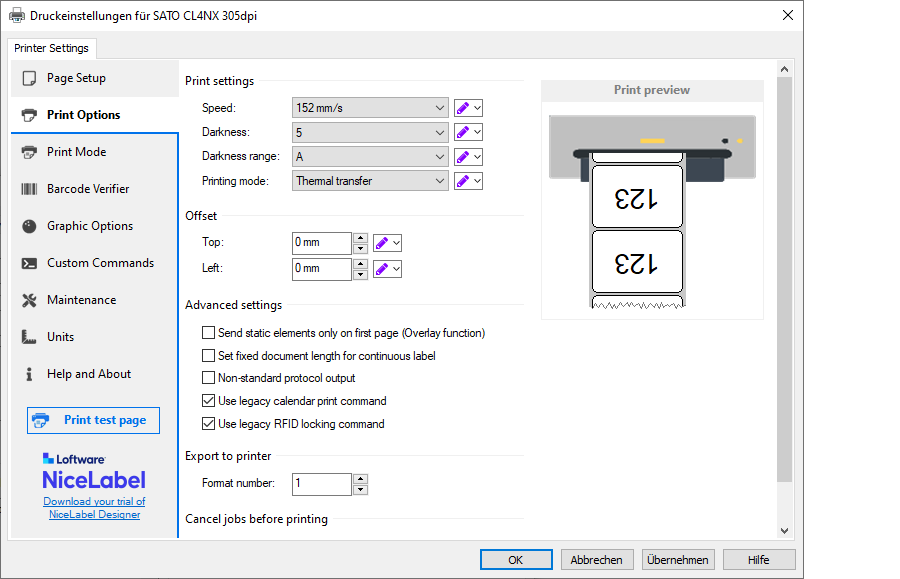Switch to the Print Mode section
This screenshot has height=579, width=900.
point(95,152)
